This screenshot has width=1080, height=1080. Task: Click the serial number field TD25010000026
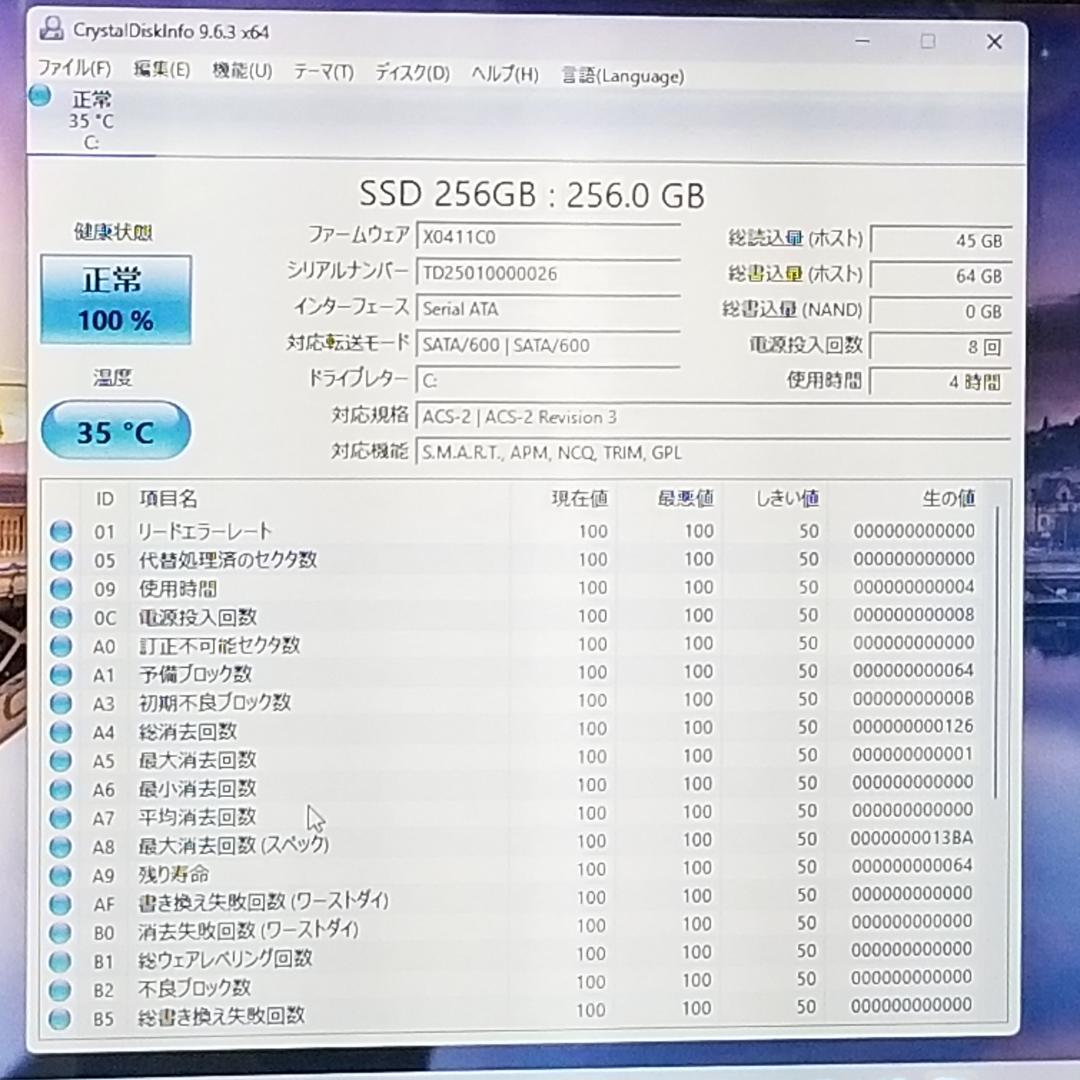coord(548,273)
